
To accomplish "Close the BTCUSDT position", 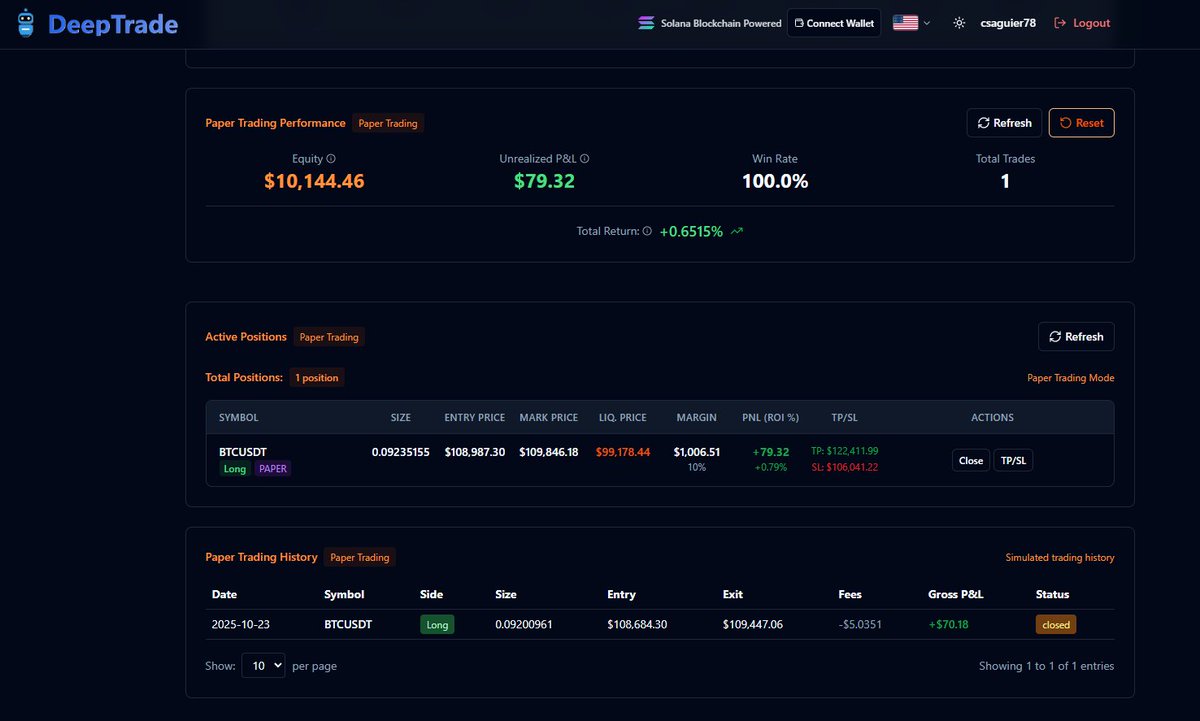I will [970, 460].
